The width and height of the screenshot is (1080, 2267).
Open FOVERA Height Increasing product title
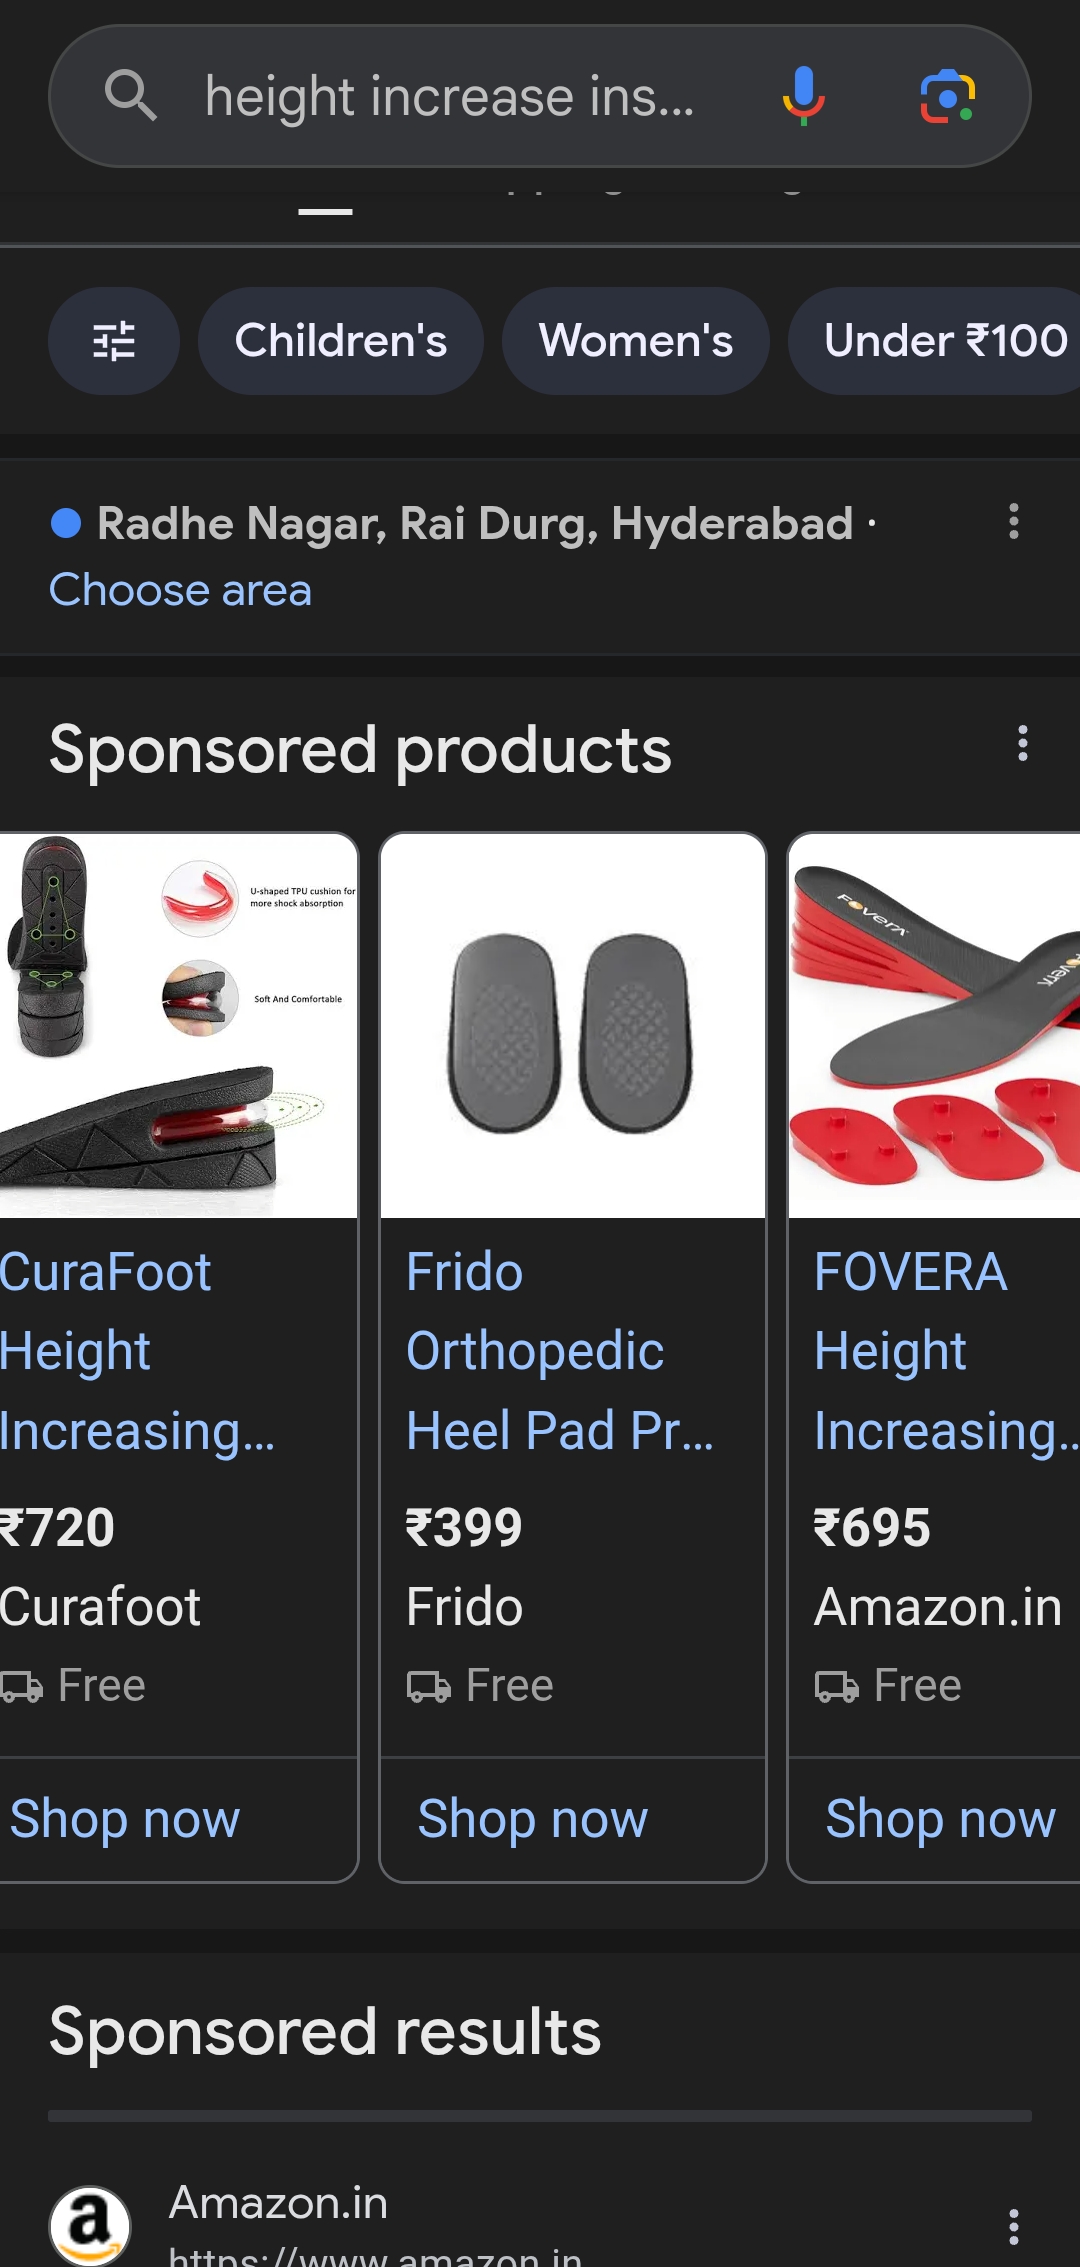(x=945, y=1351)
